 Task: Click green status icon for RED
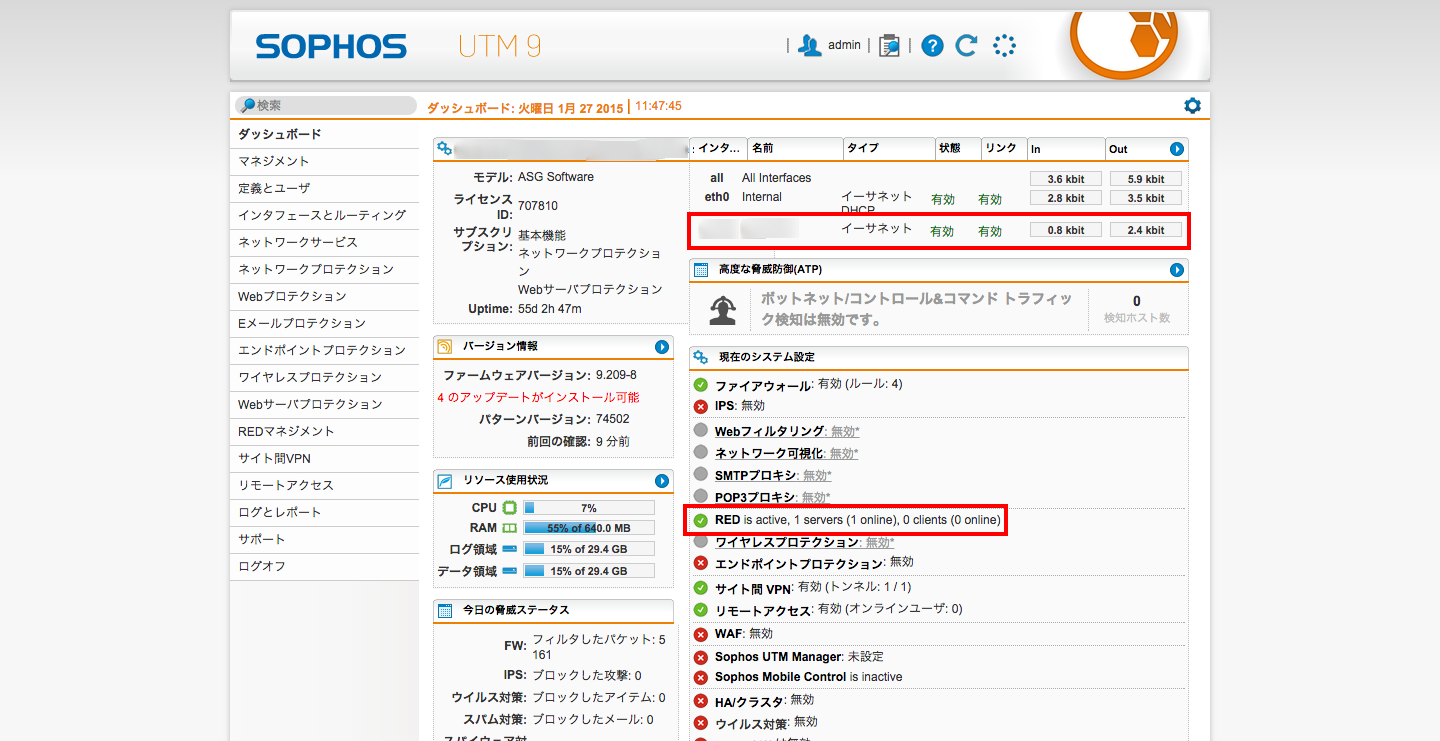coord(701,520)
